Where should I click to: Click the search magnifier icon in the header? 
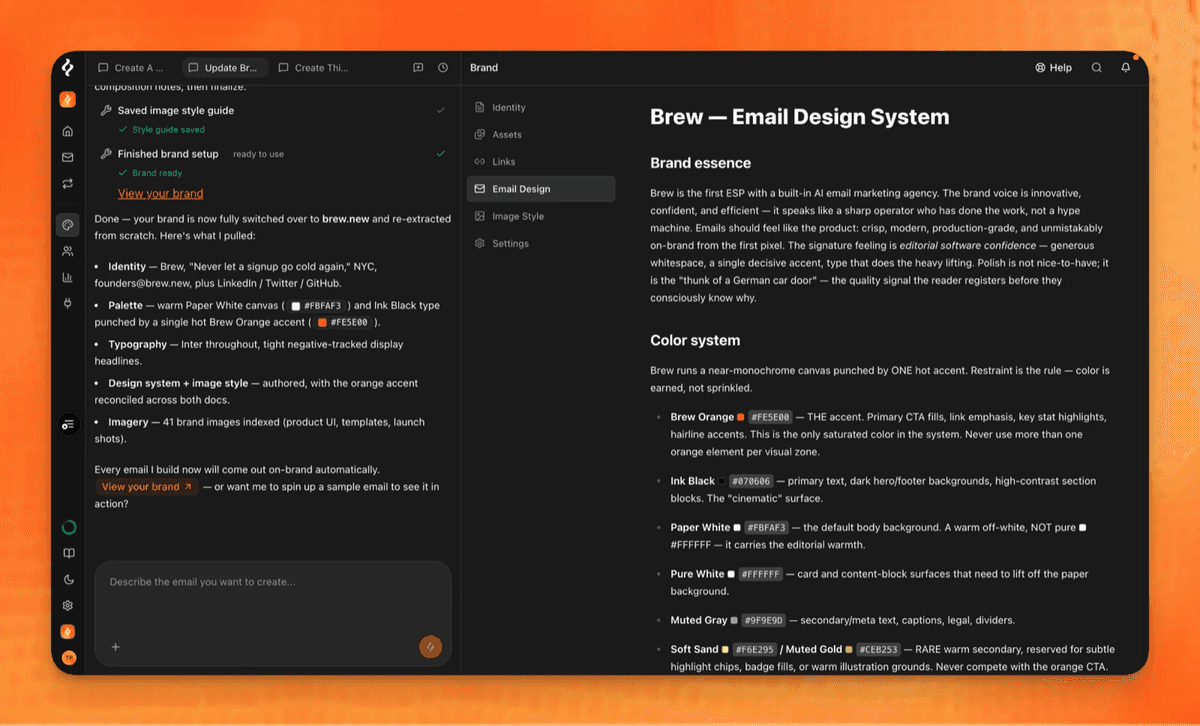pyautogui.click(x=1097, y=68)
